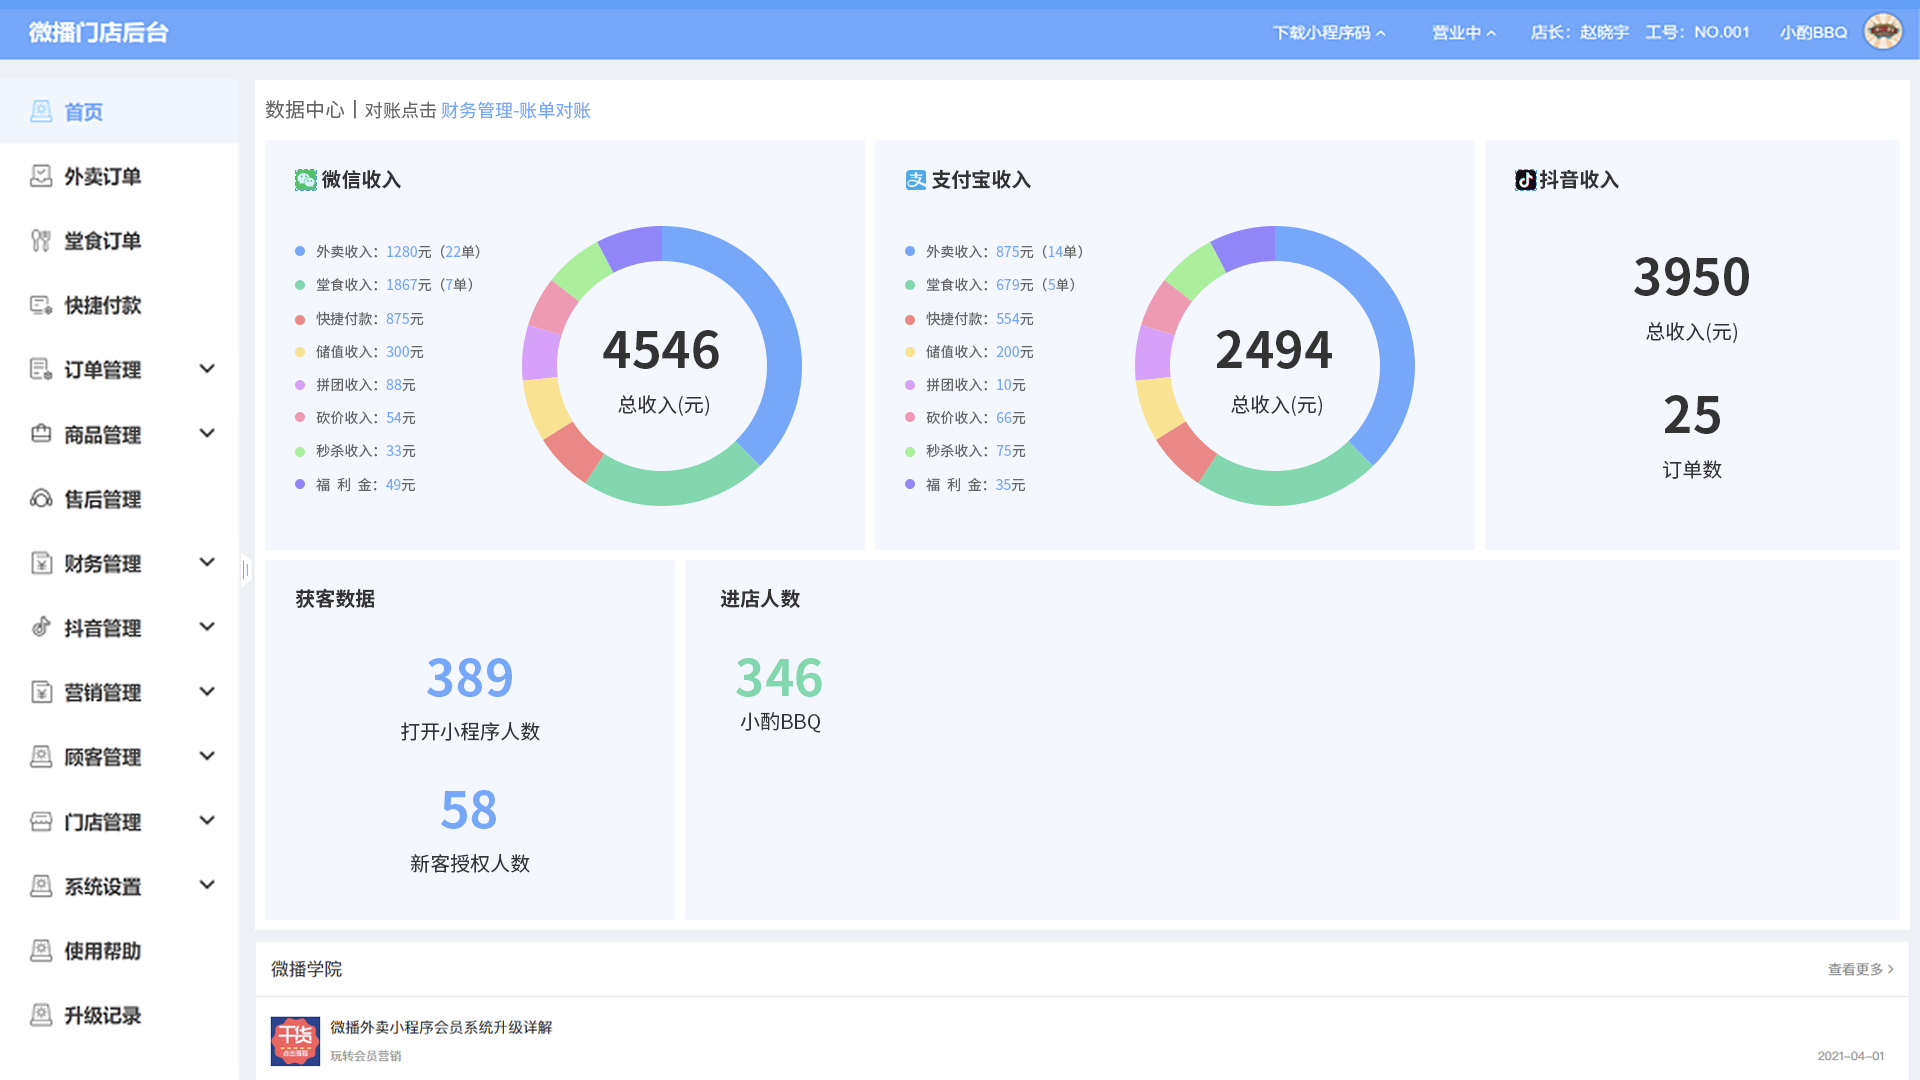Click the 门店管理 storefront icon

[x=41, y=821]
